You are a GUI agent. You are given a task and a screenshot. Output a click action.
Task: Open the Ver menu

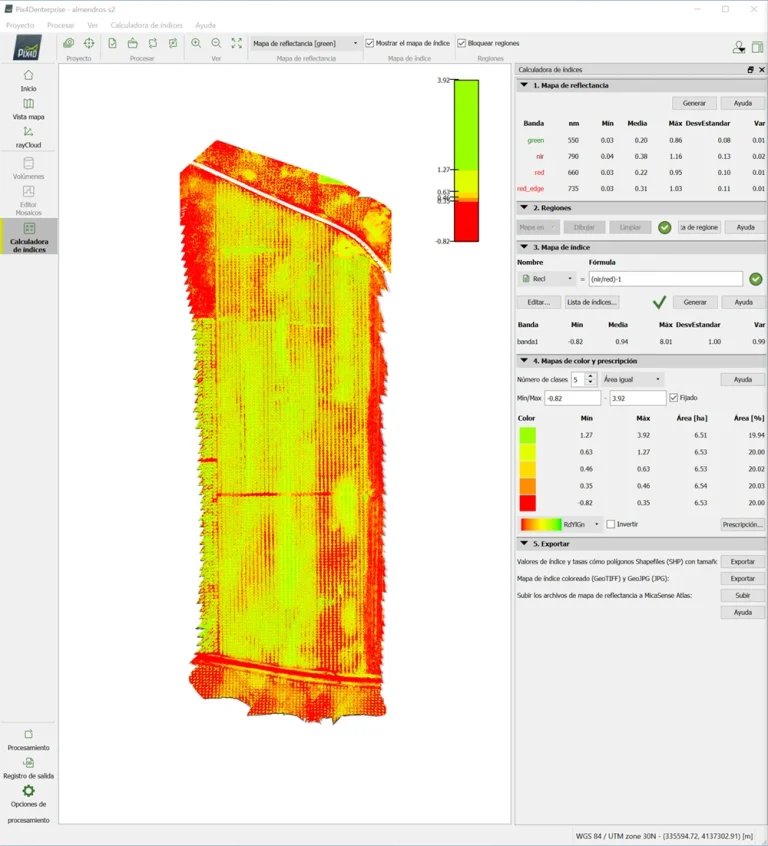click(92, 25)
